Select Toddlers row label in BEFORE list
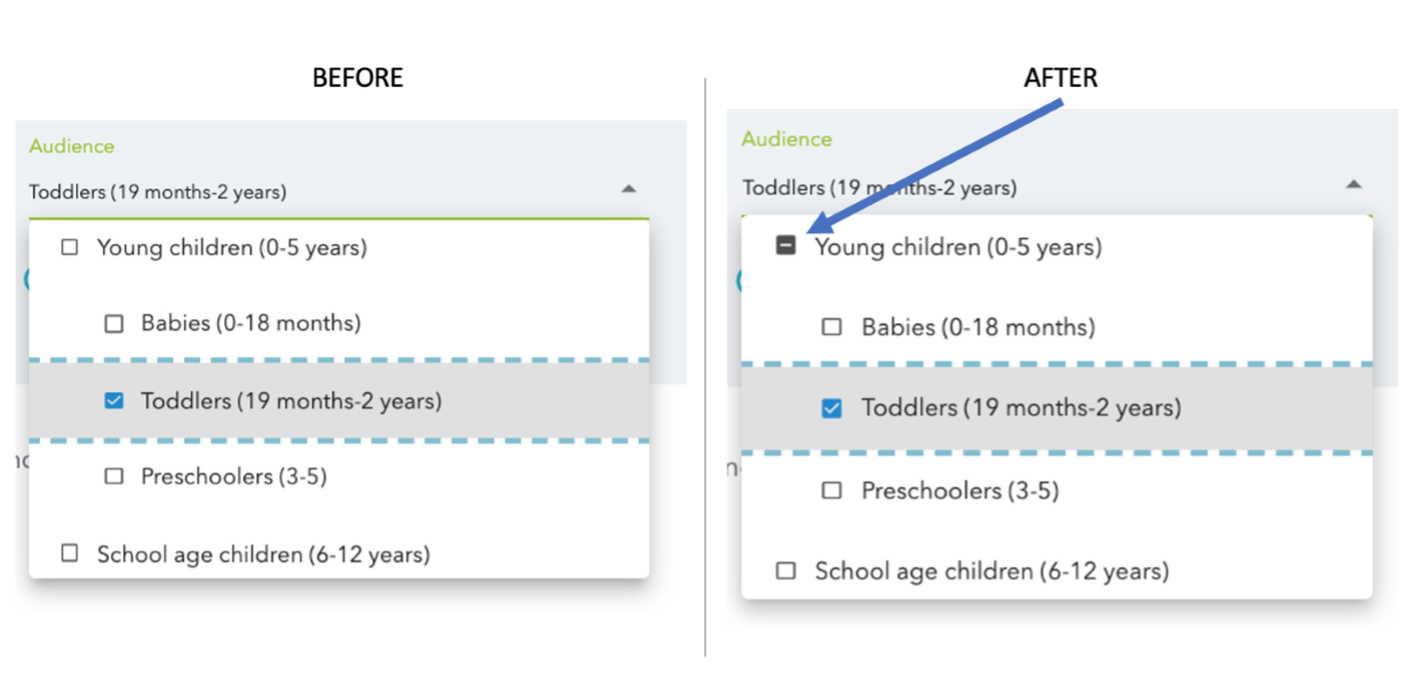 (291, 402)
